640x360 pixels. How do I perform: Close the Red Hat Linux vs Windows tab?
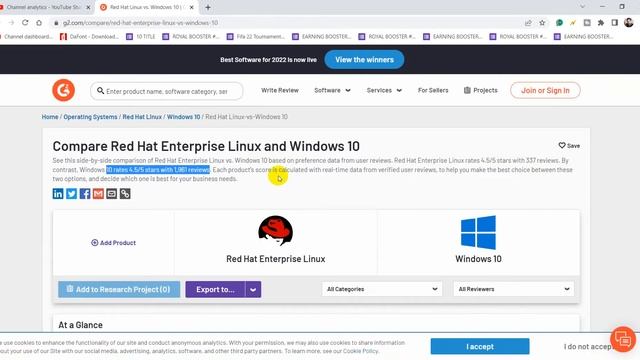click(x=191, y=7)
